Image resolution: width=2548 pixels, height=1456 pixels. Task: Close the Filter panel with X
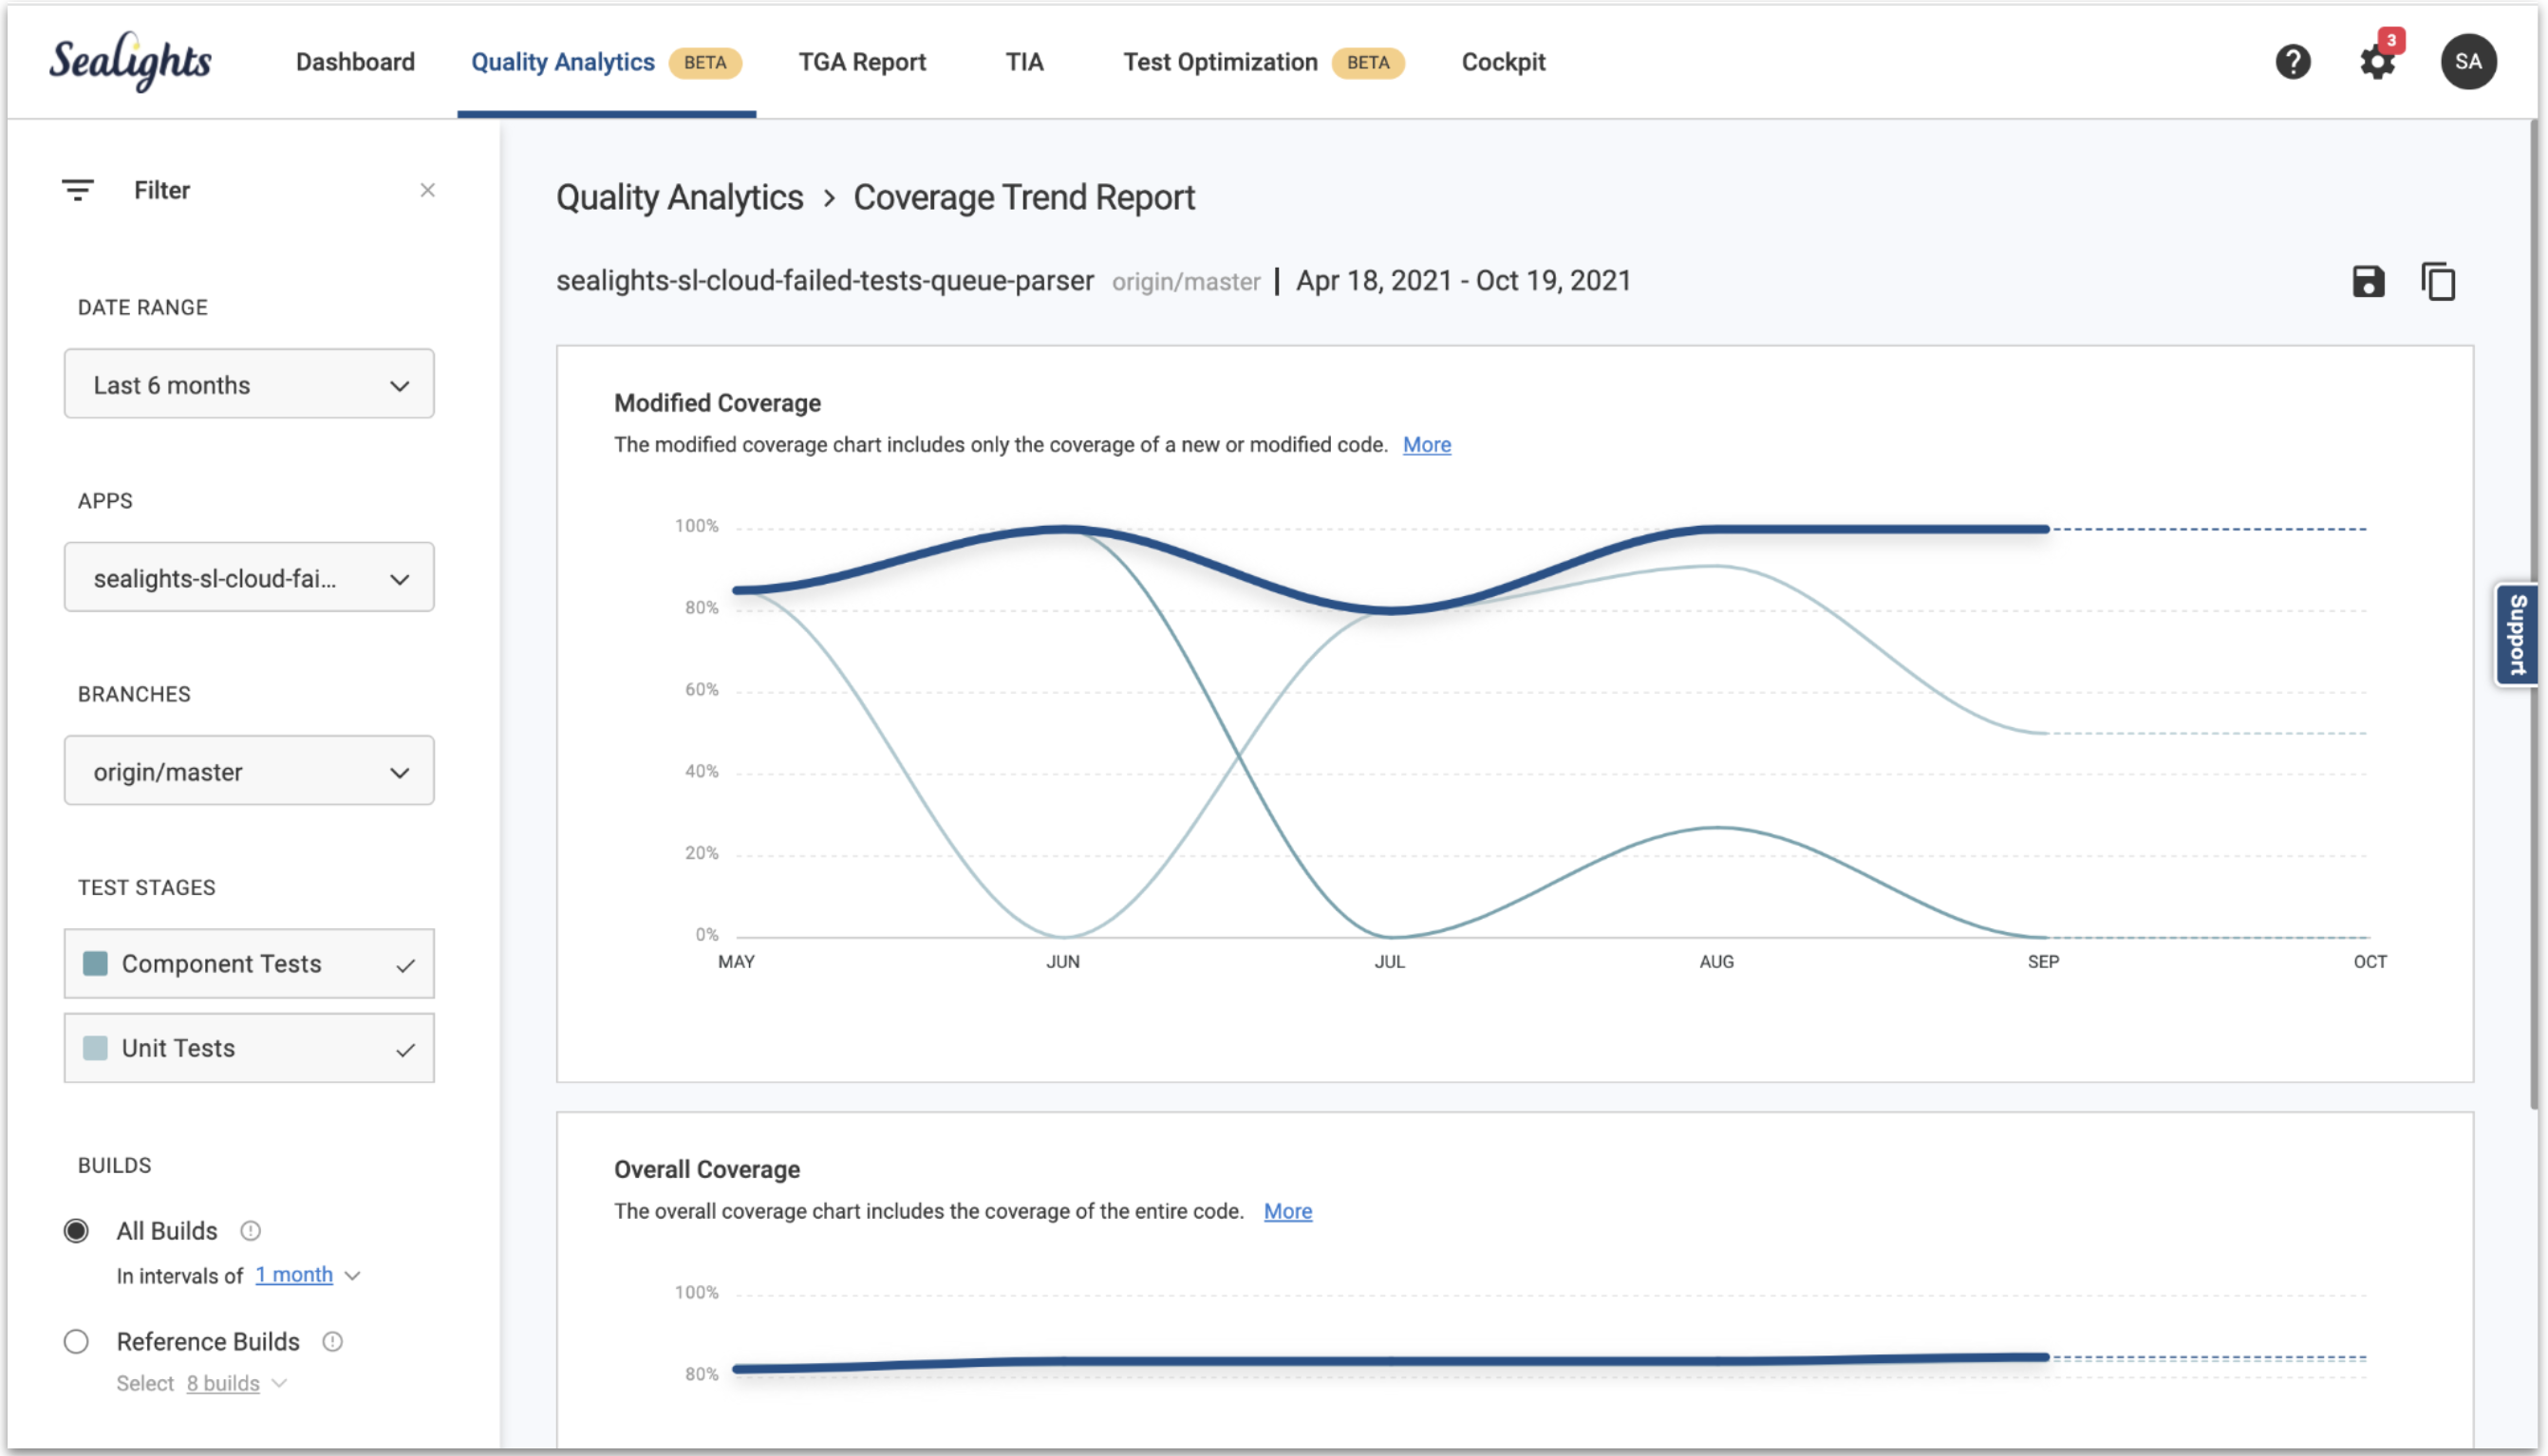pos(427,190)
